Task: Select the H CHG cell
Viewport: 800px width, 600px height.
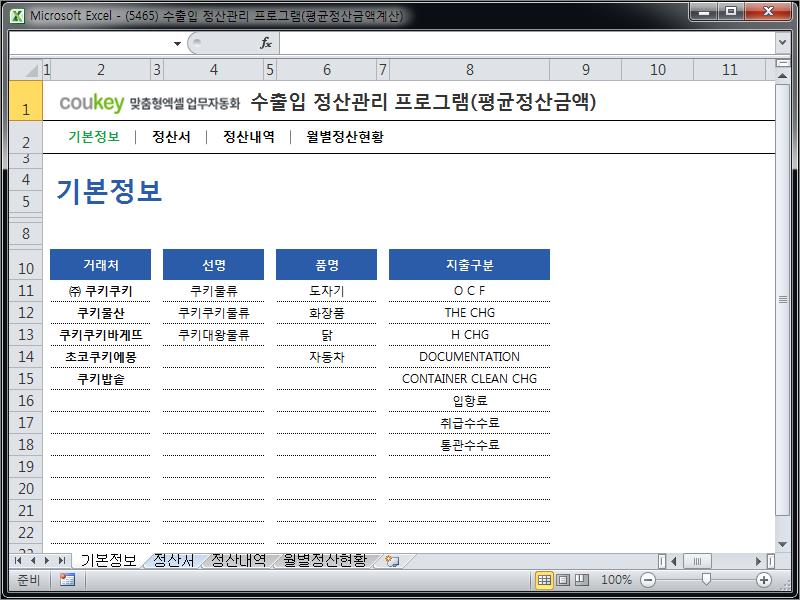Action: click(x=469, y=335)
